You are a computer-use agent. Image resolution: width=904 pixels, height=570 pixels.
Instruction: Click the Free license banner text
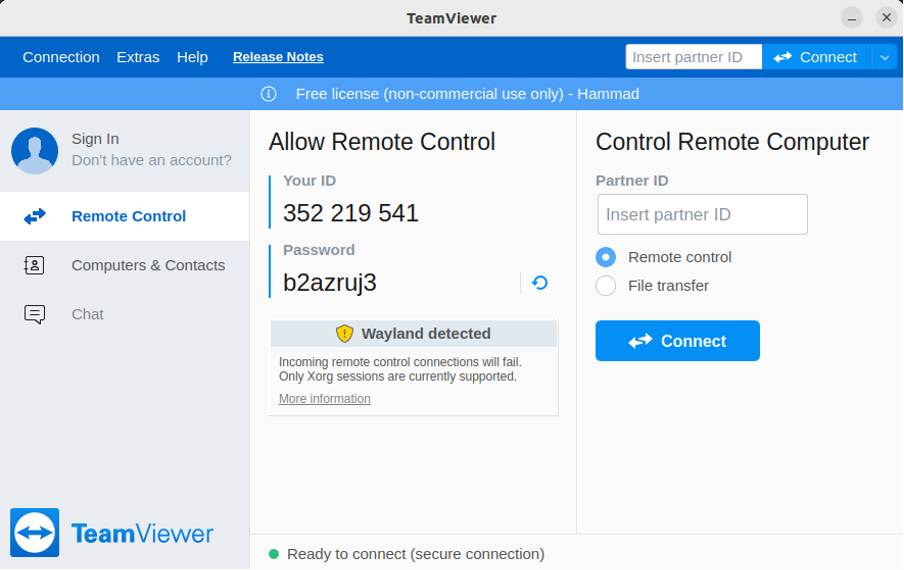pos(467,94)
